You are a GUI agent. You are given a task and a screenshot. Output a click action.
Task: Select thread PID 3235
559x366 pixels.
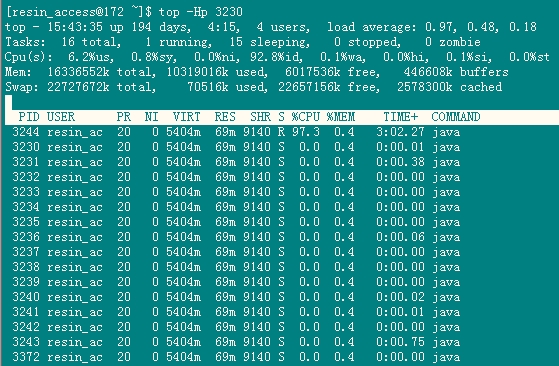tap(25, 222)
